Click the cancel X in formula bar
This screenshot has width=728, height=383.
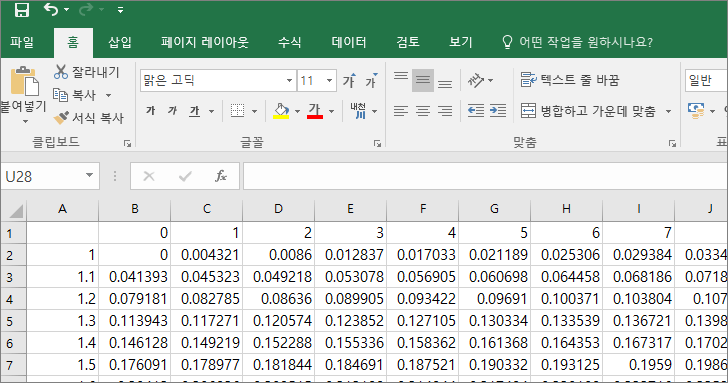(149, 176)
